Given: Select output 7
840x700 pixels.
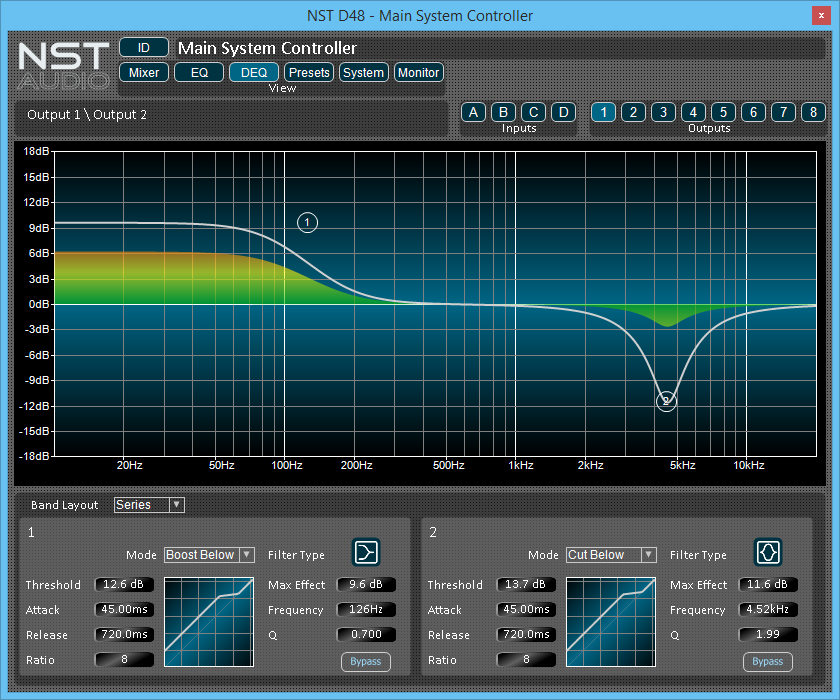Looking at the screenshot, I should coord(784,112).
